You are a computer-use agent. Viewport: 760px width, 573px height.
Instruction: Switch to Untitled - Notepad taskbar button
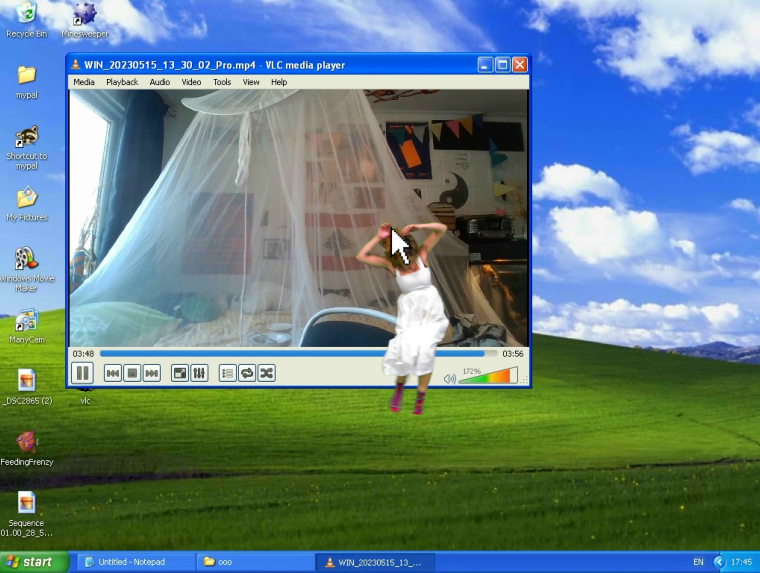point(136,562)
